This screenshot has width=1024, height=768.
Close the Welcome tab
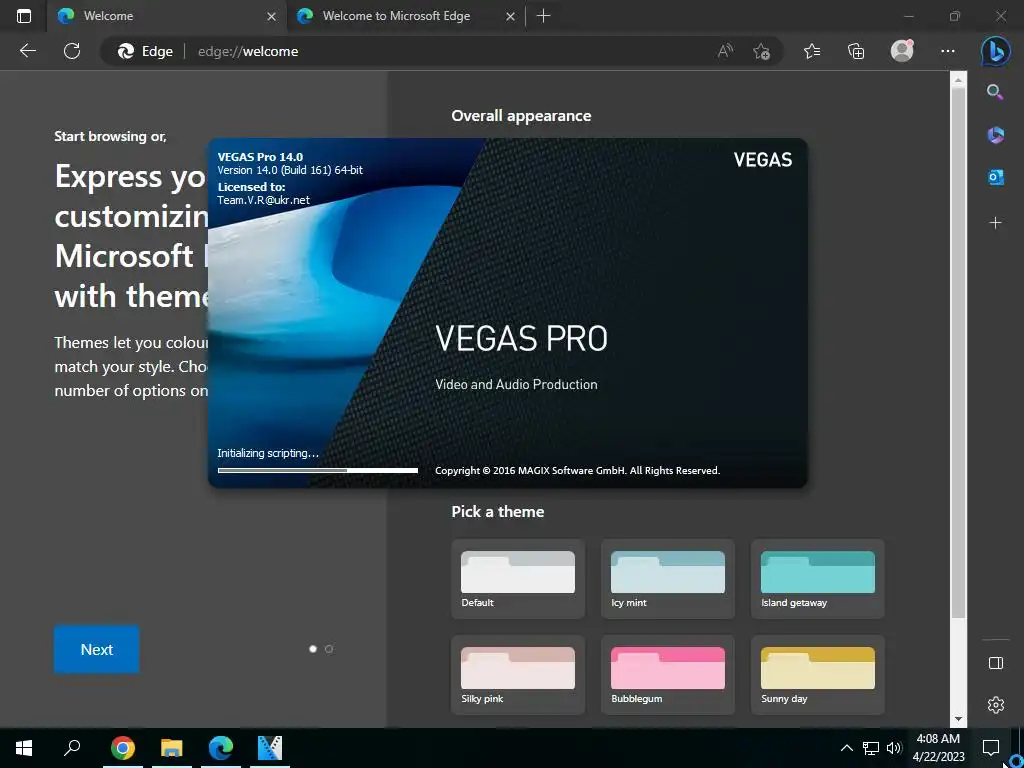(x=271, y=16)
